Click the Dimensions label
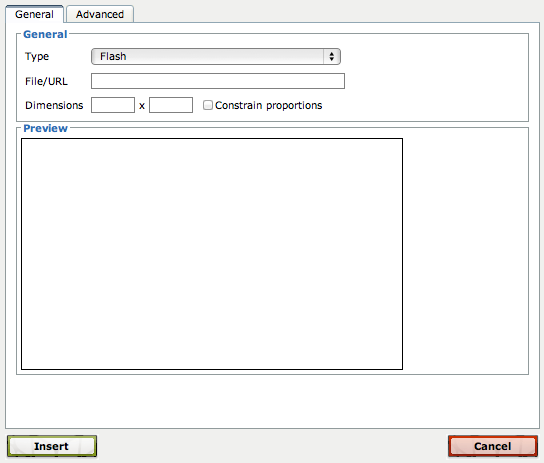This screenshot has height=463, width=544. [x=54, y=105]
